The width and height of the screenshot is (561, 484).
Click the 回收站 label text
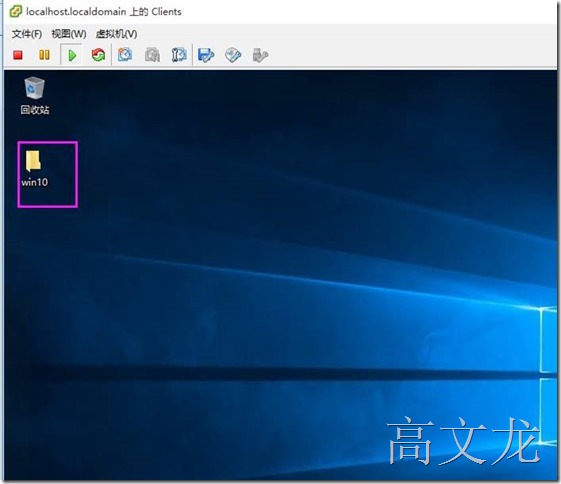[x=35, y=110]
